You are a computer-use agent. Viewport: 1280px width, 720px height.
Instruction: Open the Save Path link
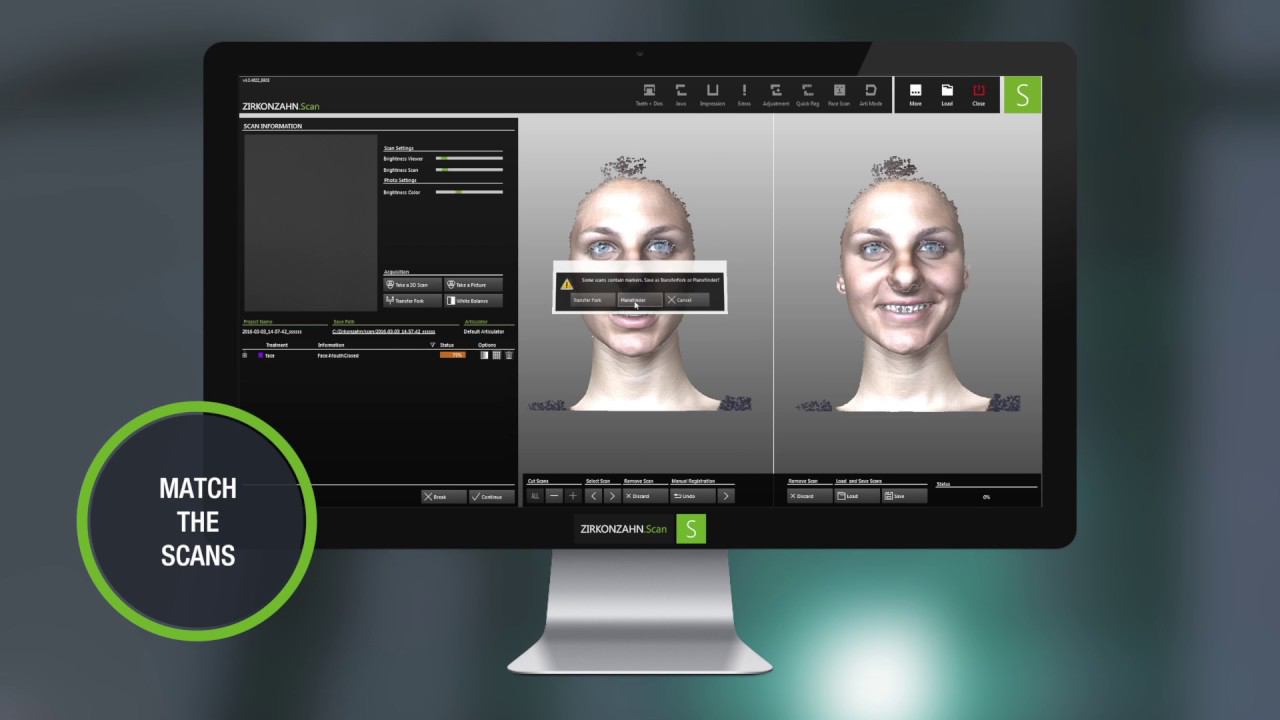384,331
